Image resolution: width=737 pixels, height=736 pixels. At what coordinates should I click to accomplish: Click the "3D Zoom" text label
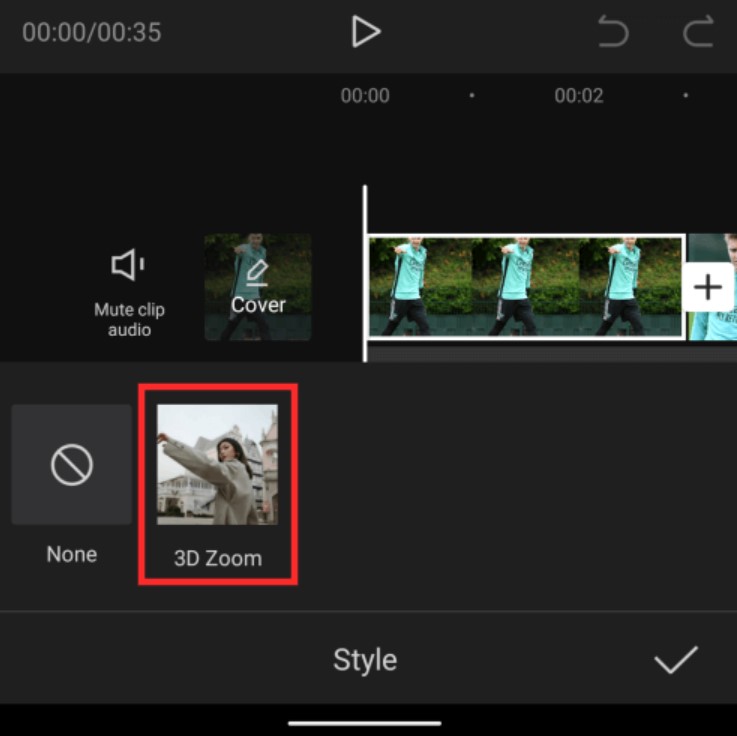pyautogui.click(x=217, y=559)
